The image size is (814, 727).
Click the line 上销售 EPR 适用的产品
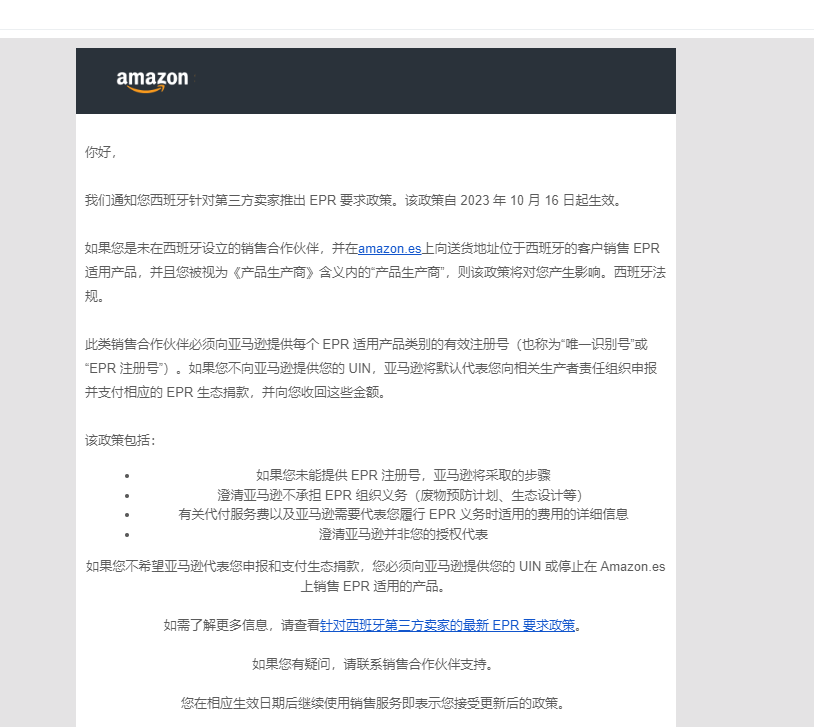[x=373, y=586]
